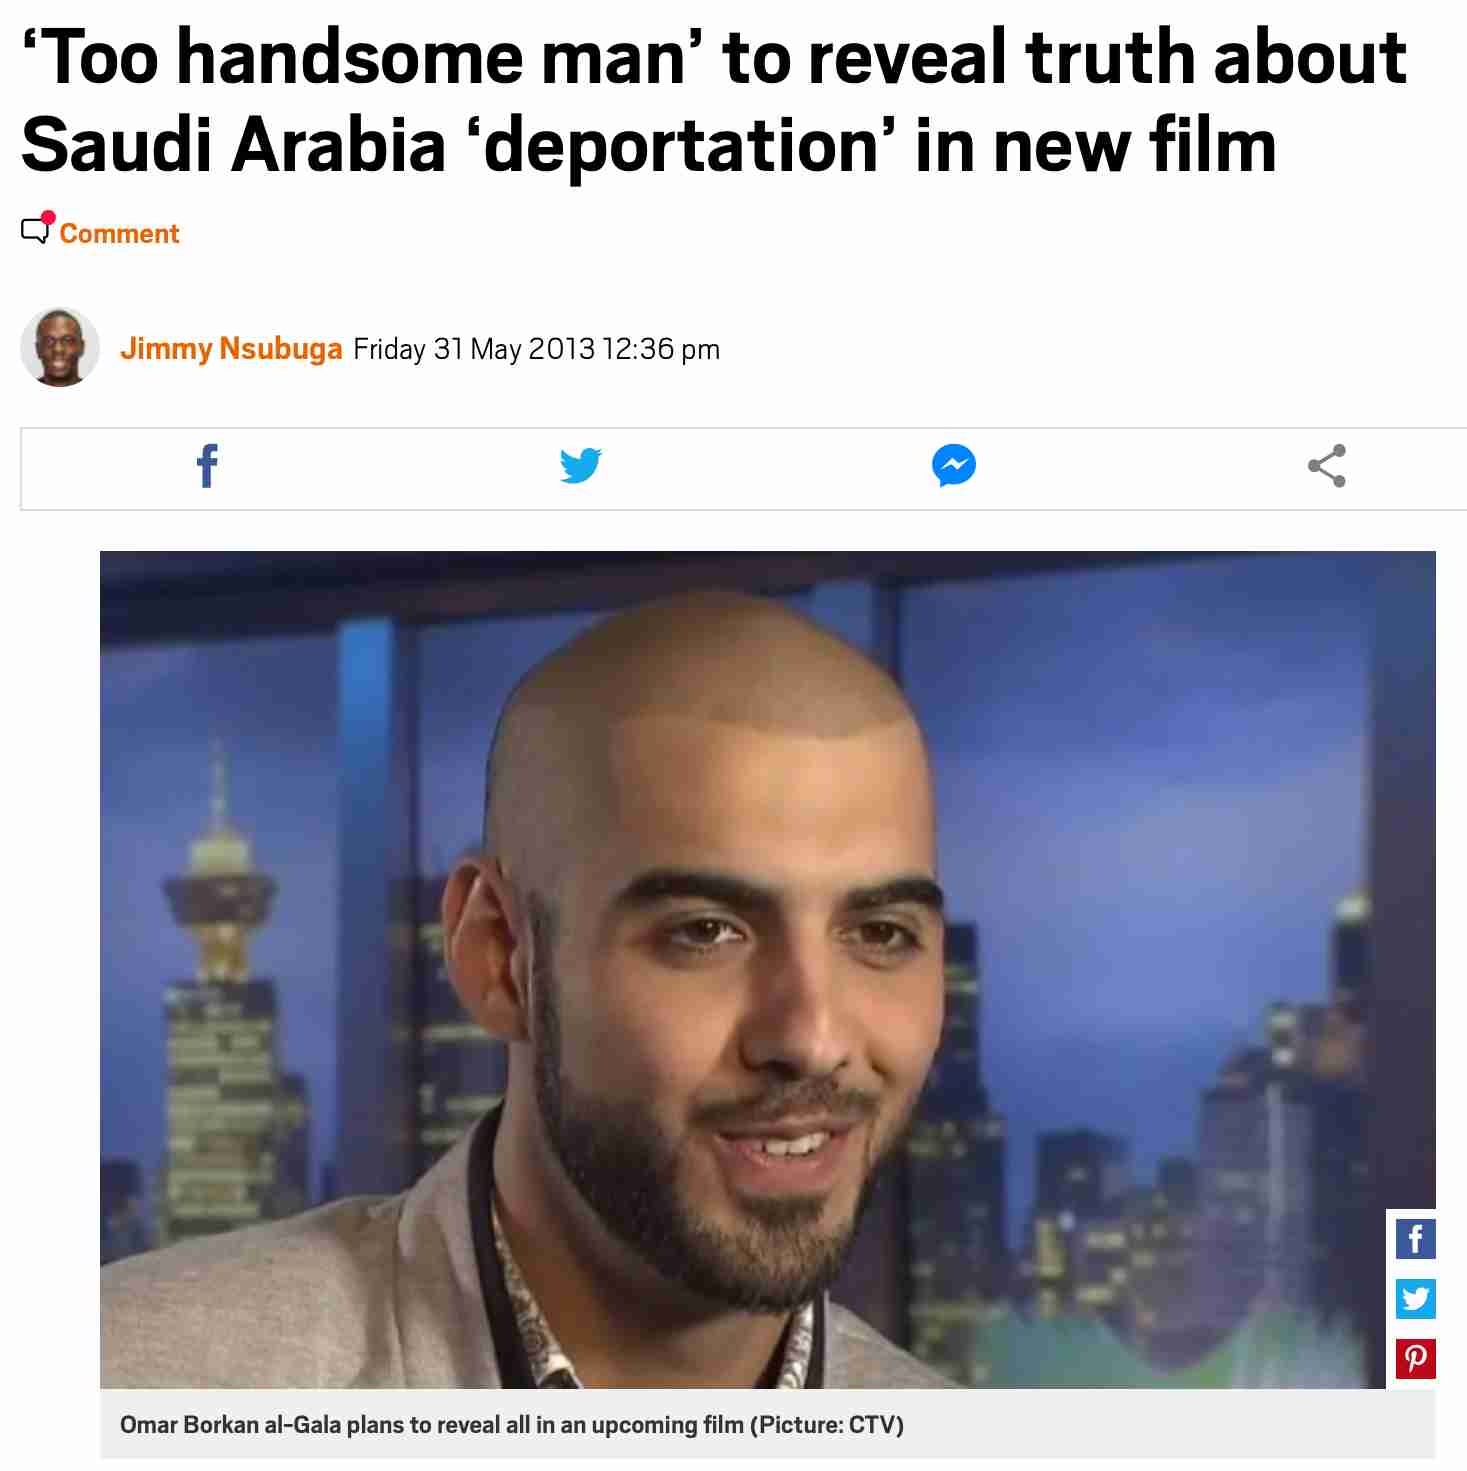This screenshot has height=1471, width=1467.
Task: Click the Twitter square on the photo
Action: (x=1415, y=1299)
